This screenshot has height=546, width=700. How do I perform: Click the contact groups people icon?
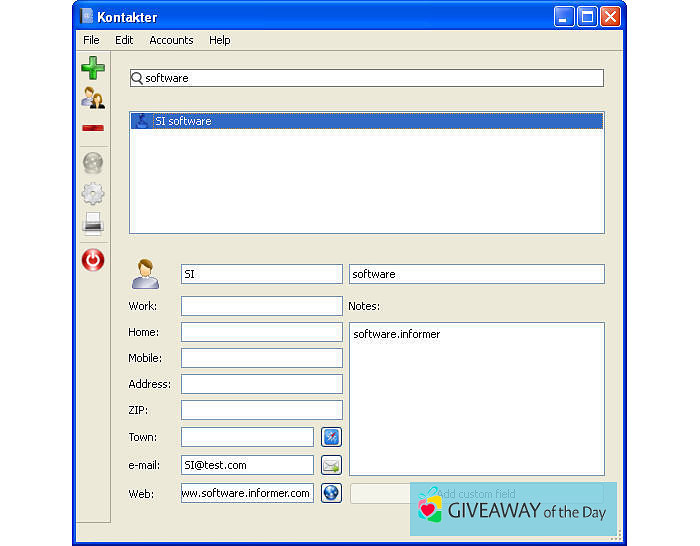(x=93, y=98)
